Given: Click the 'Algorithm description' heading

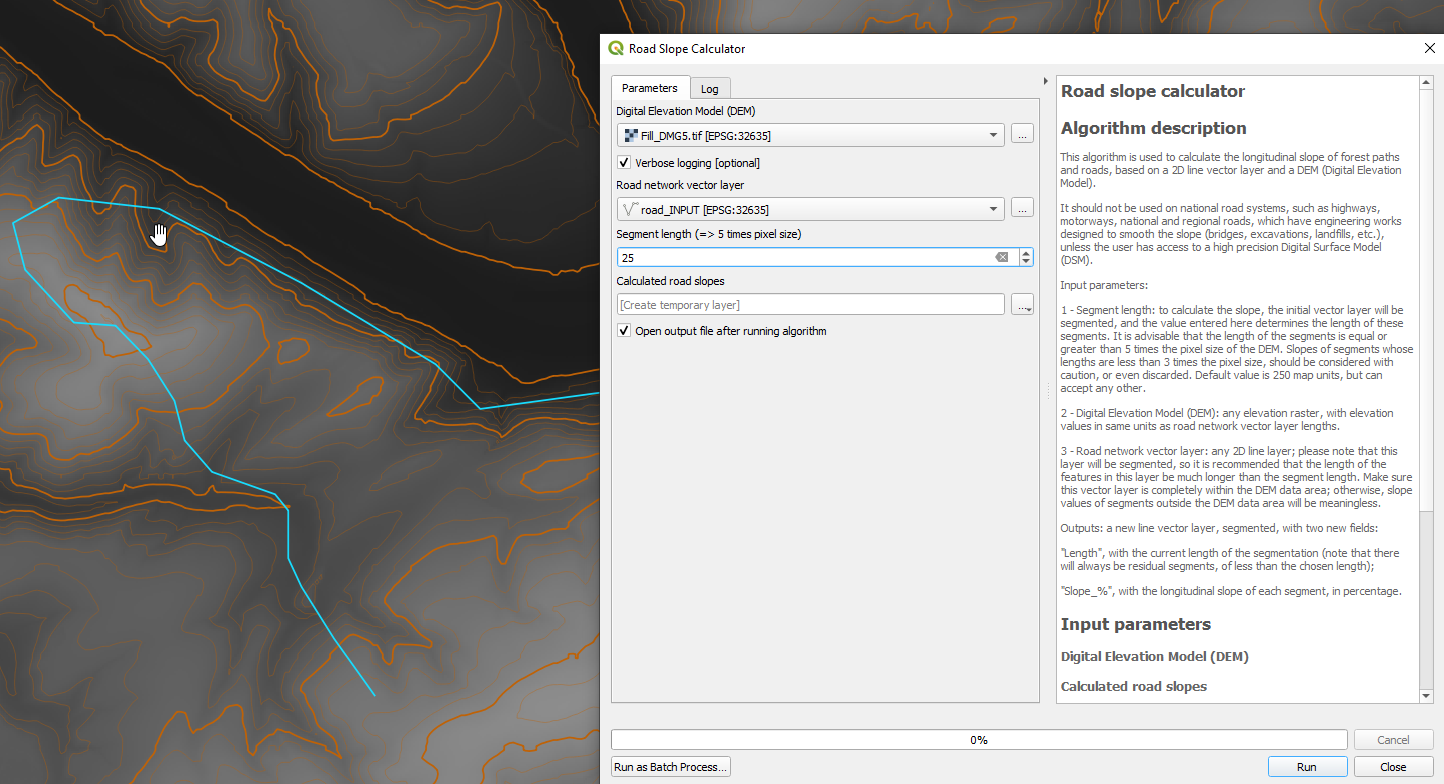Looking at the screenshot, I should pyautogui.click(x=1153, y=128).
